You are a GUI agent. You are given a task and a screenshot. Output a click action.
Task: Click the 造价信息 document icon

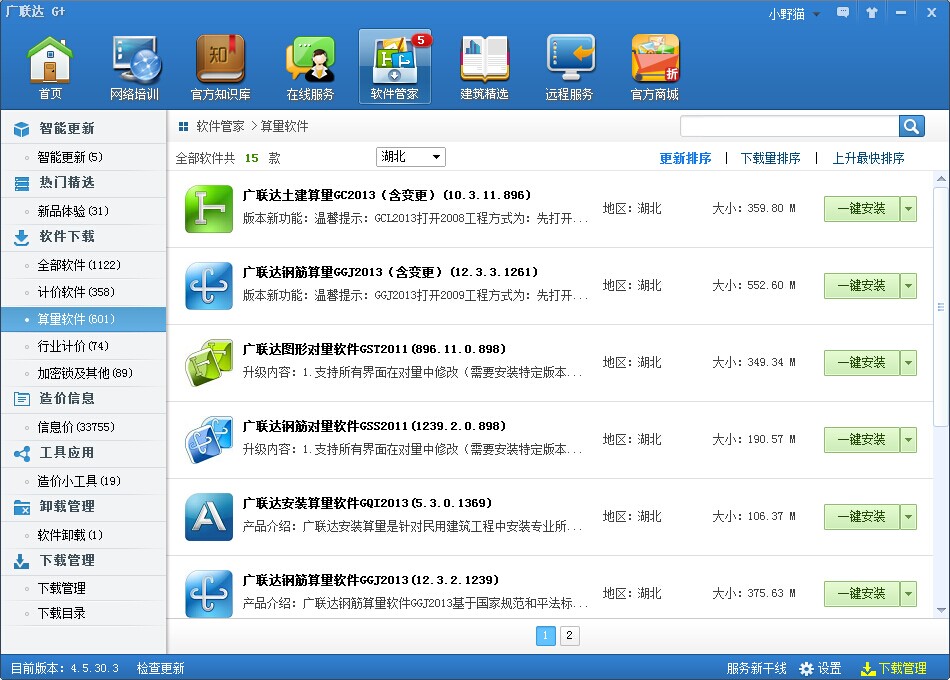pos(21,399)
